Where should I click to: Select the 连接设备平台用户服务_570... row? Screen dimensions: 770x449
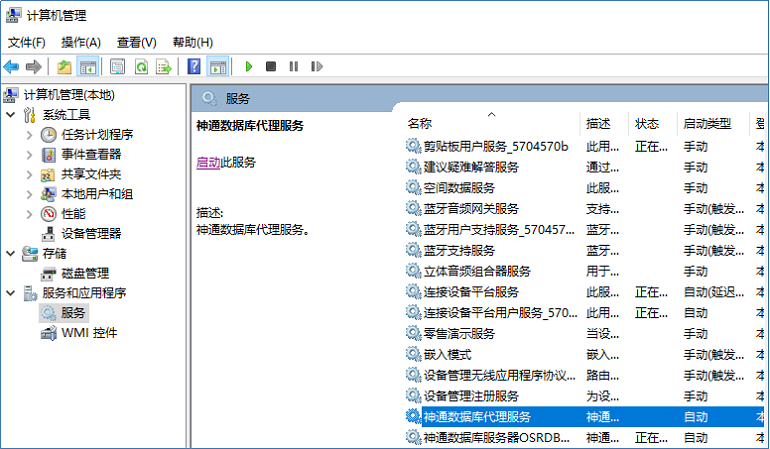pos(584,313)
